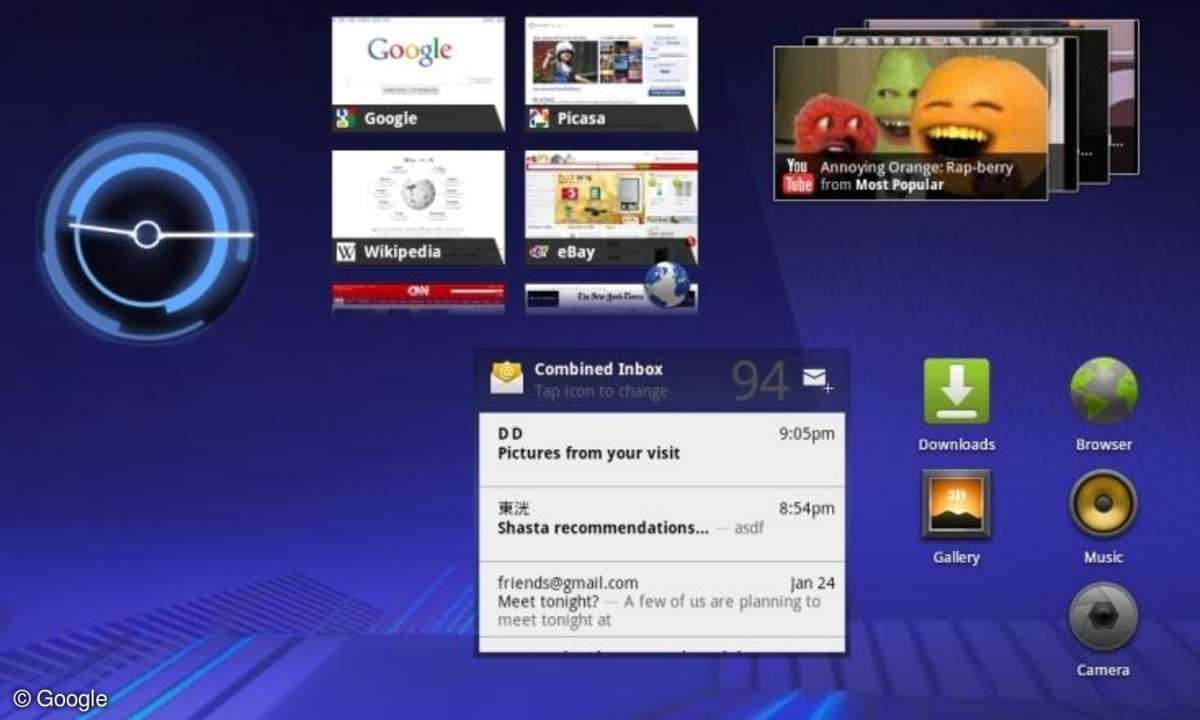Open email 'Pictures from your visit'
1200x720 pixels.
pos(662,449)
